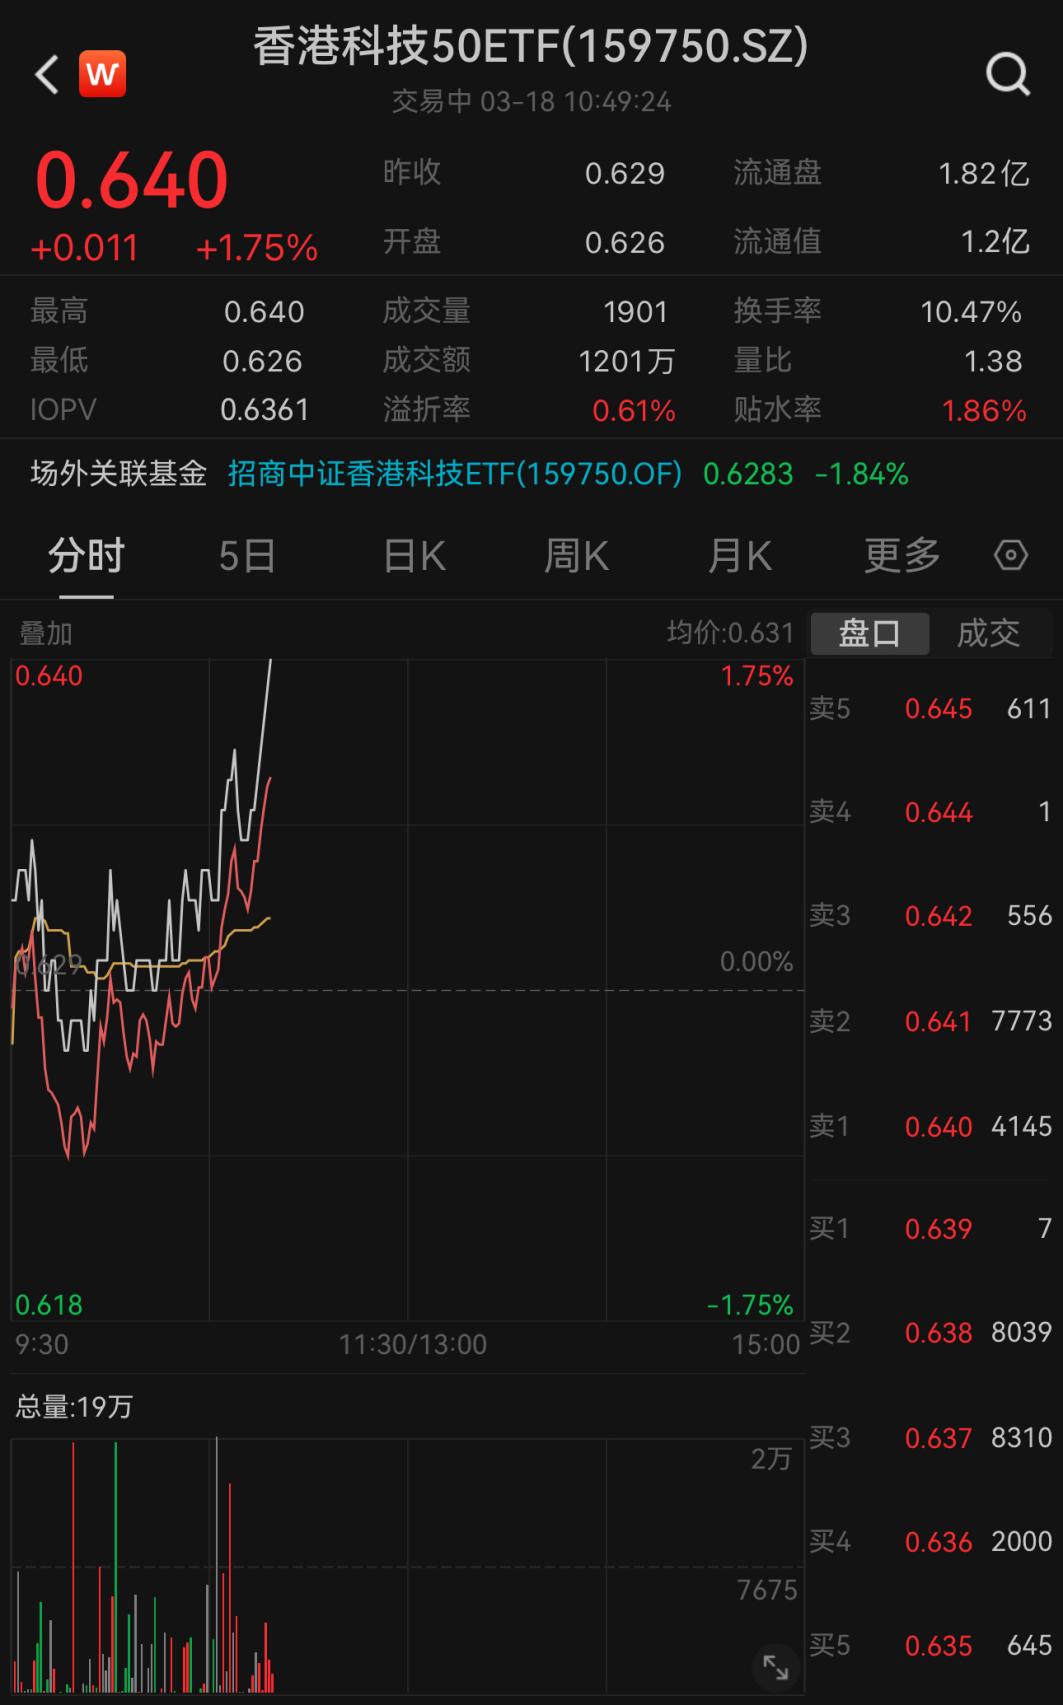
Task: Tap the 场外关联基金 label
Action: click(x=118, y=473)
